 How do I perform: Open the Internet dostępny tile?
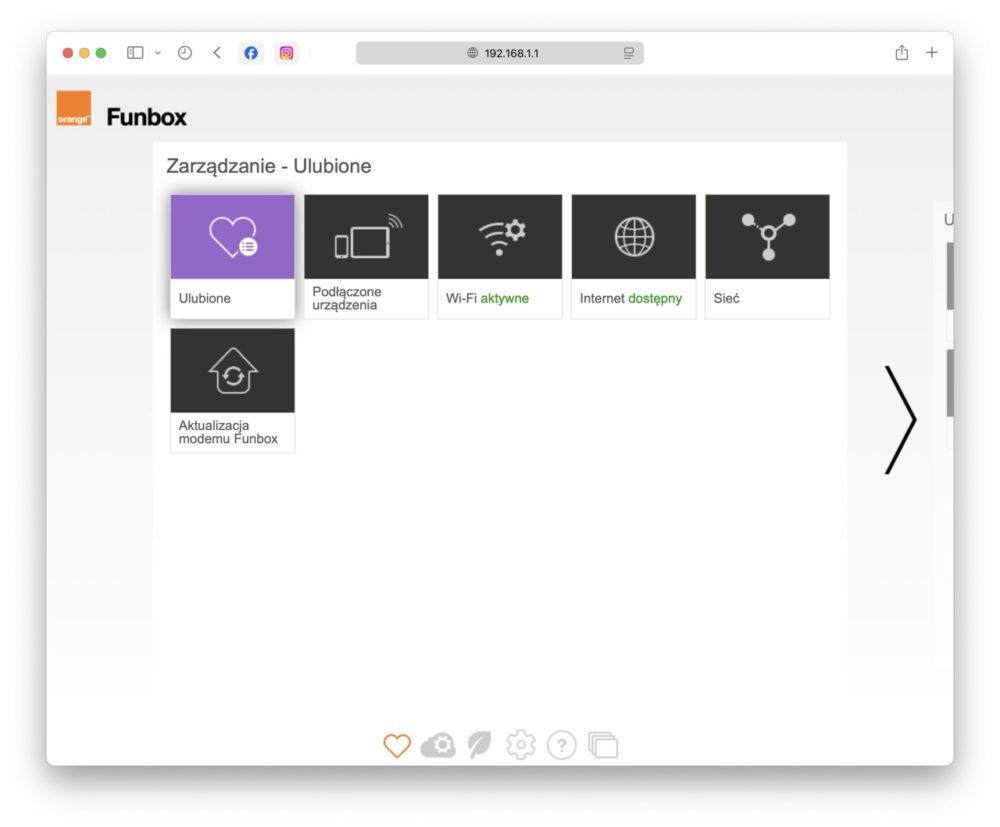(x=633, y=256)
